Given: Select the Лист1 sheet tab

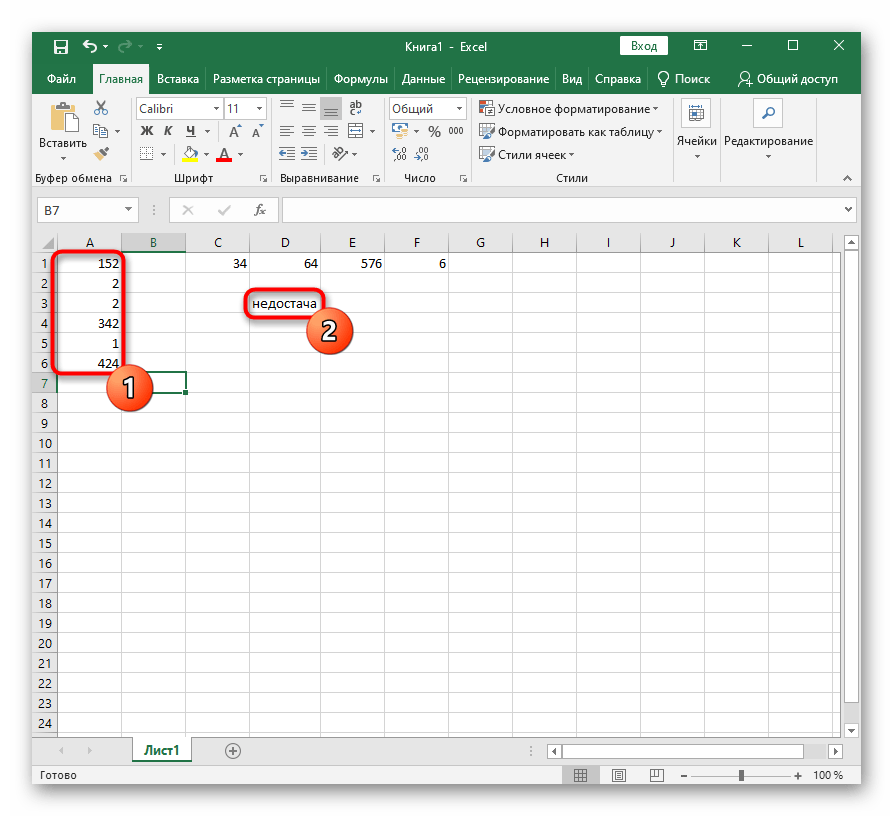Looking at the screenshot, I should coord(162,751).
